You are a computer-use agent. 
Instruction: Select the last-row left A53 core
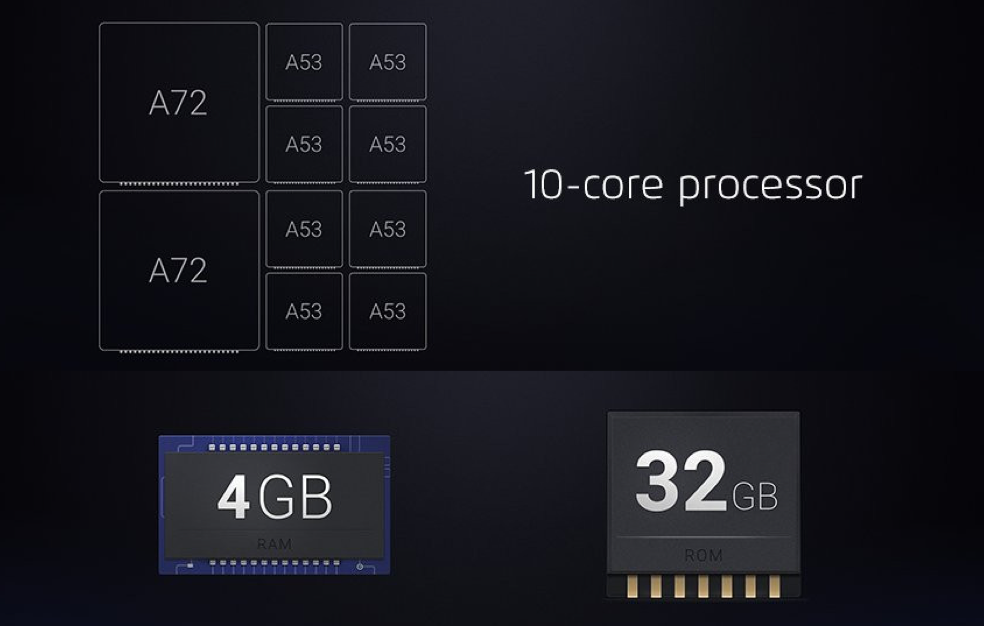(304, 311)
